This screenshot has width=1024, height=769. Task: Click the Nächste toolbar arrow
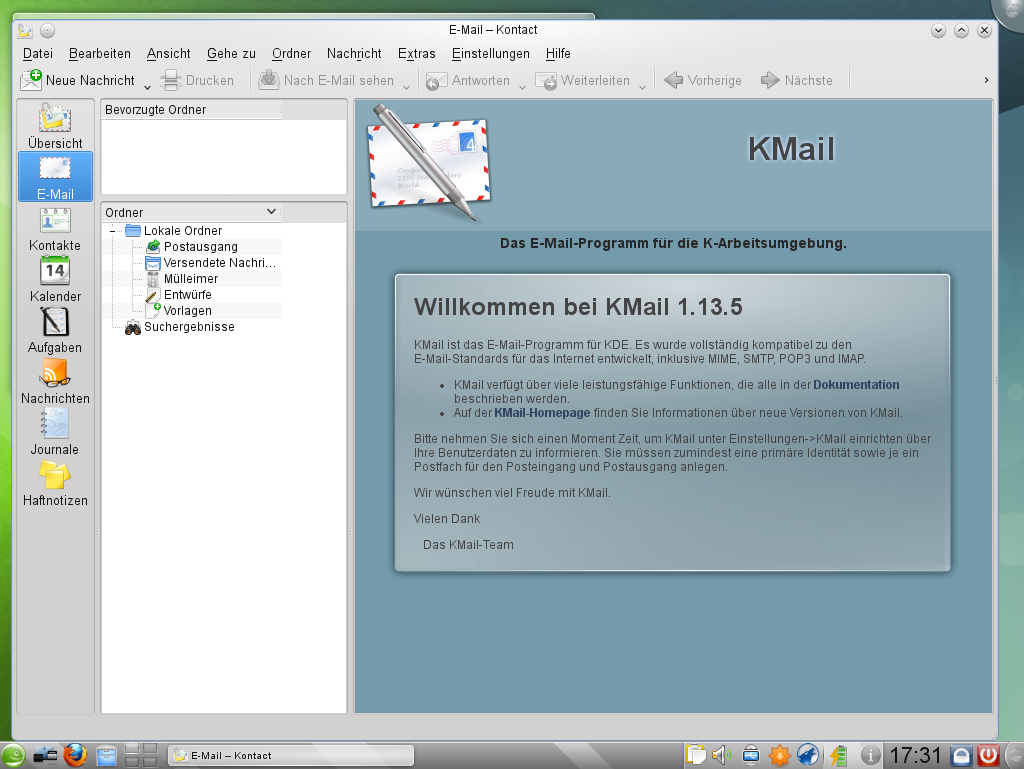798,79
